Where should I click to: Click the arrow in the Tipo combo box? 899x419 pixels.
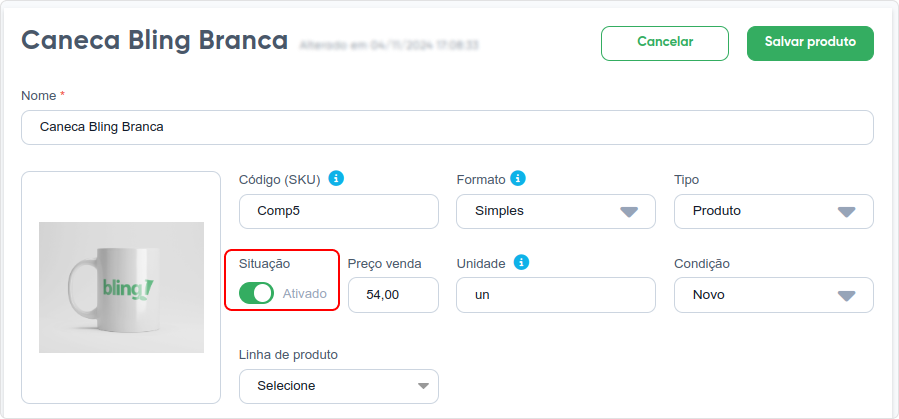point(846,212)
